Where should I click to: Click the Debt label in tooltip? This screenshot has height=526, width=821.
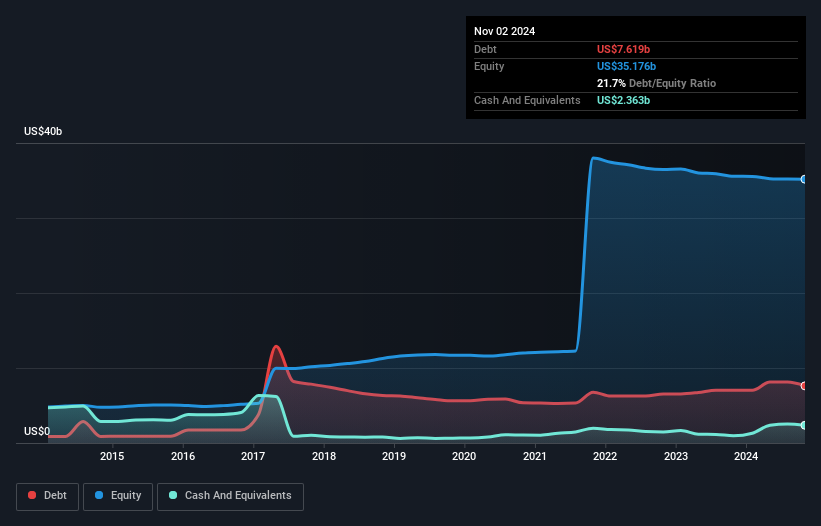click(485, 49)
